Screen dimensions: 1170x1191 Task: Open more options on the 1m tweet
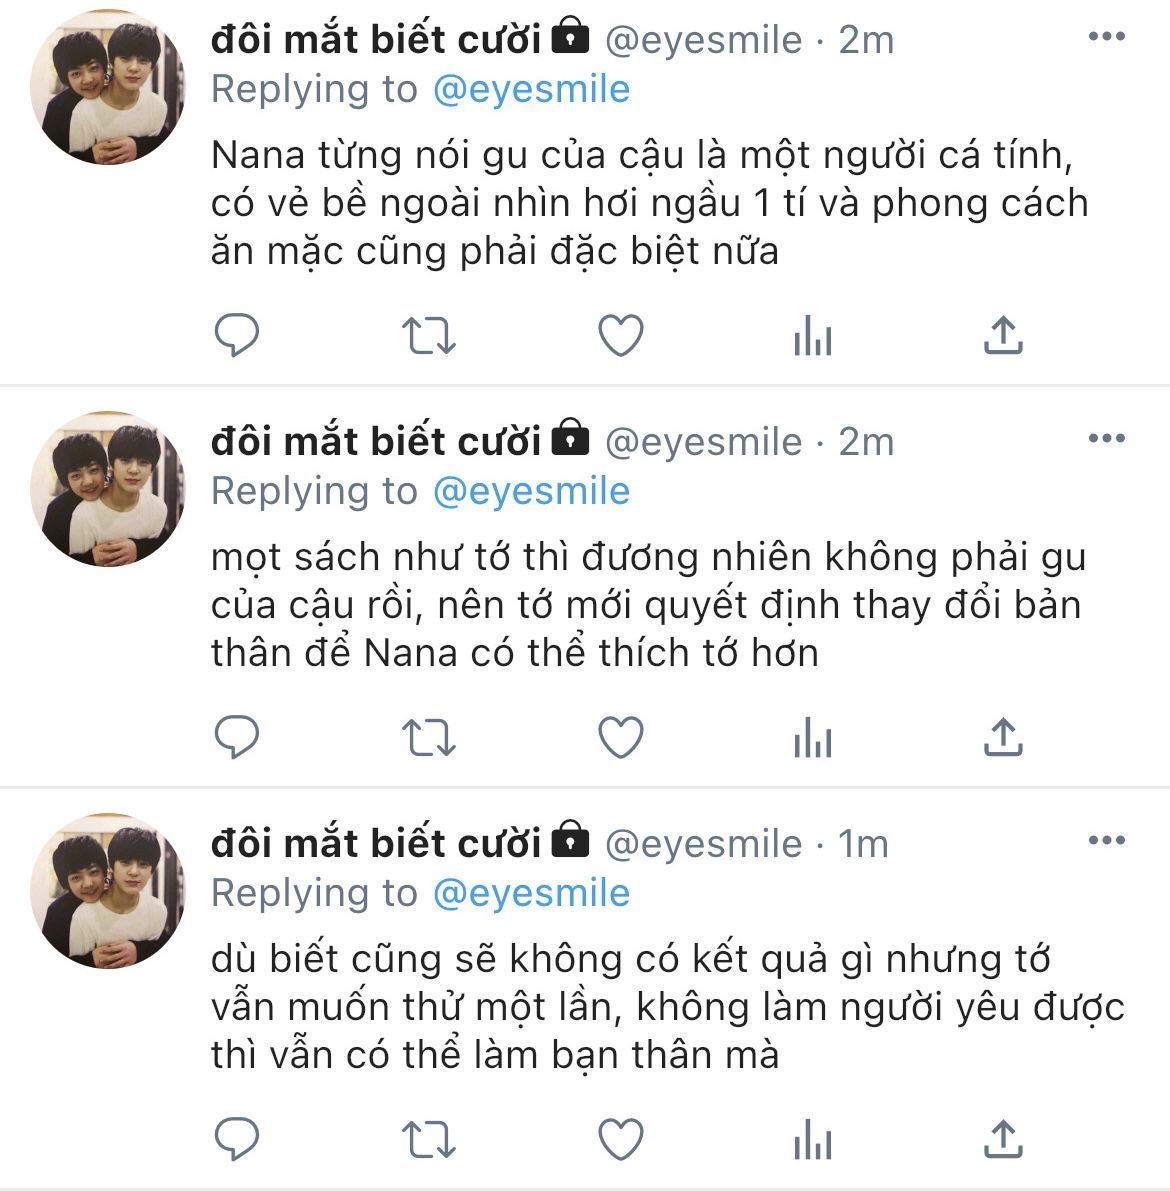click(x=1106, y=839)
